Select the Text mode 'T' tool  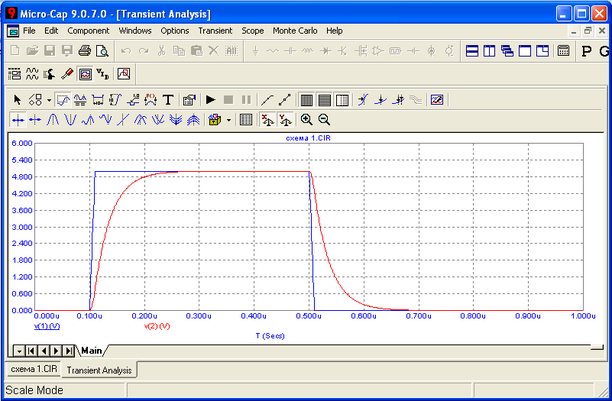168,99
